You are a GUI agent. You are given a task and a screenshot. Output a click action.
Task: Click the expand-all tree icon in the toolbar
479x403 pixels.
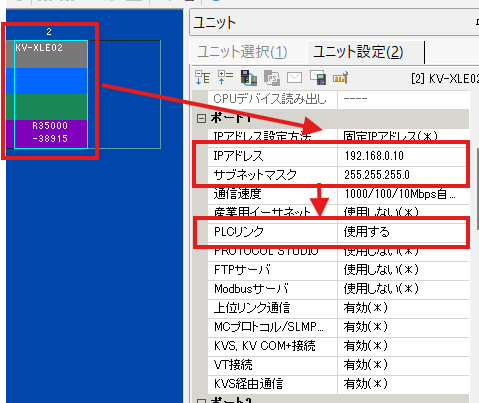tap(202, 78)
